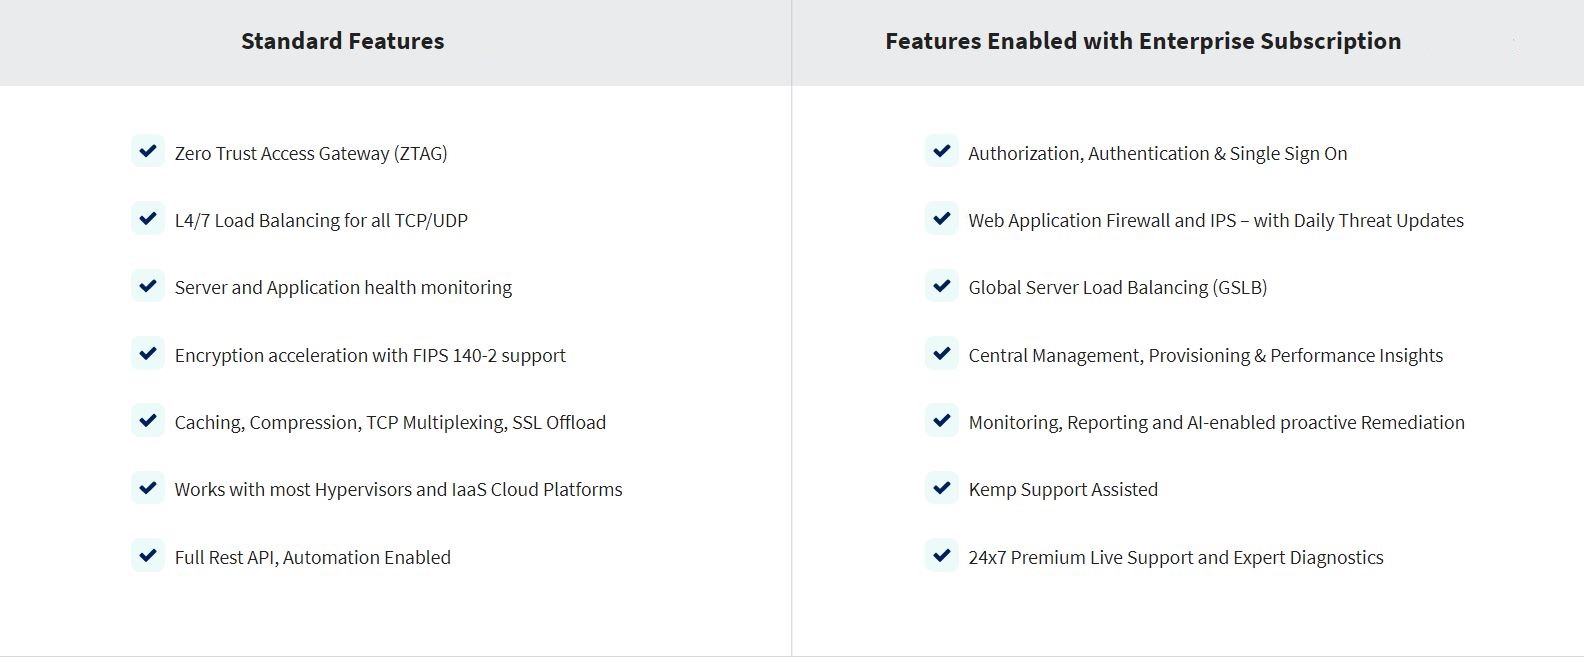Click Features Enabled with Enterprise Subscription header

pos(1143,41)
